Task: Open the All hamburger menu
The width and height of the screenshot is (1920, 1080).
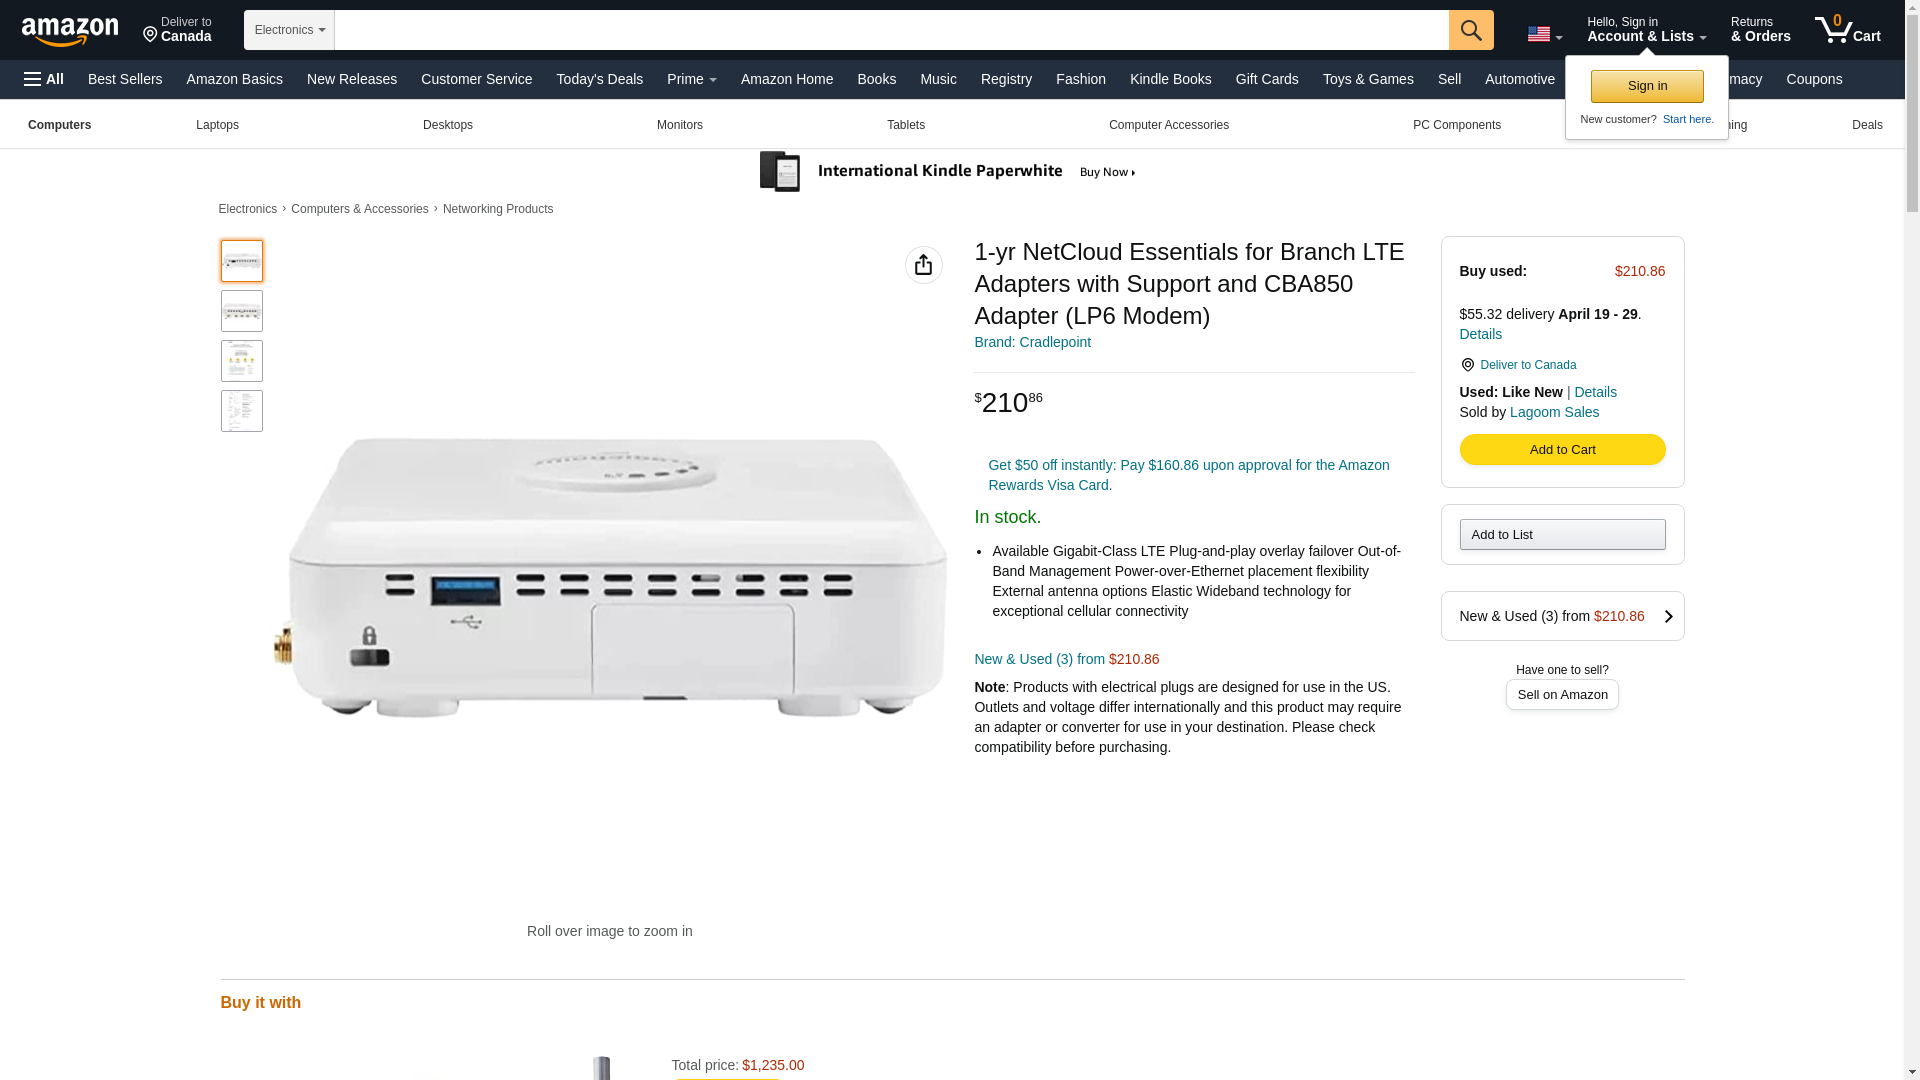Action: click(44, 79)
